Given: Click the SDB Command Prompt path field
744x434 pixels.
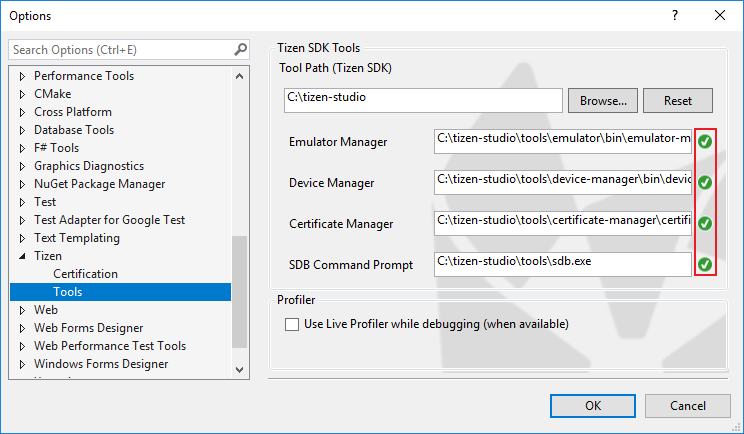Looking at the screenshot, I should 563,264.
